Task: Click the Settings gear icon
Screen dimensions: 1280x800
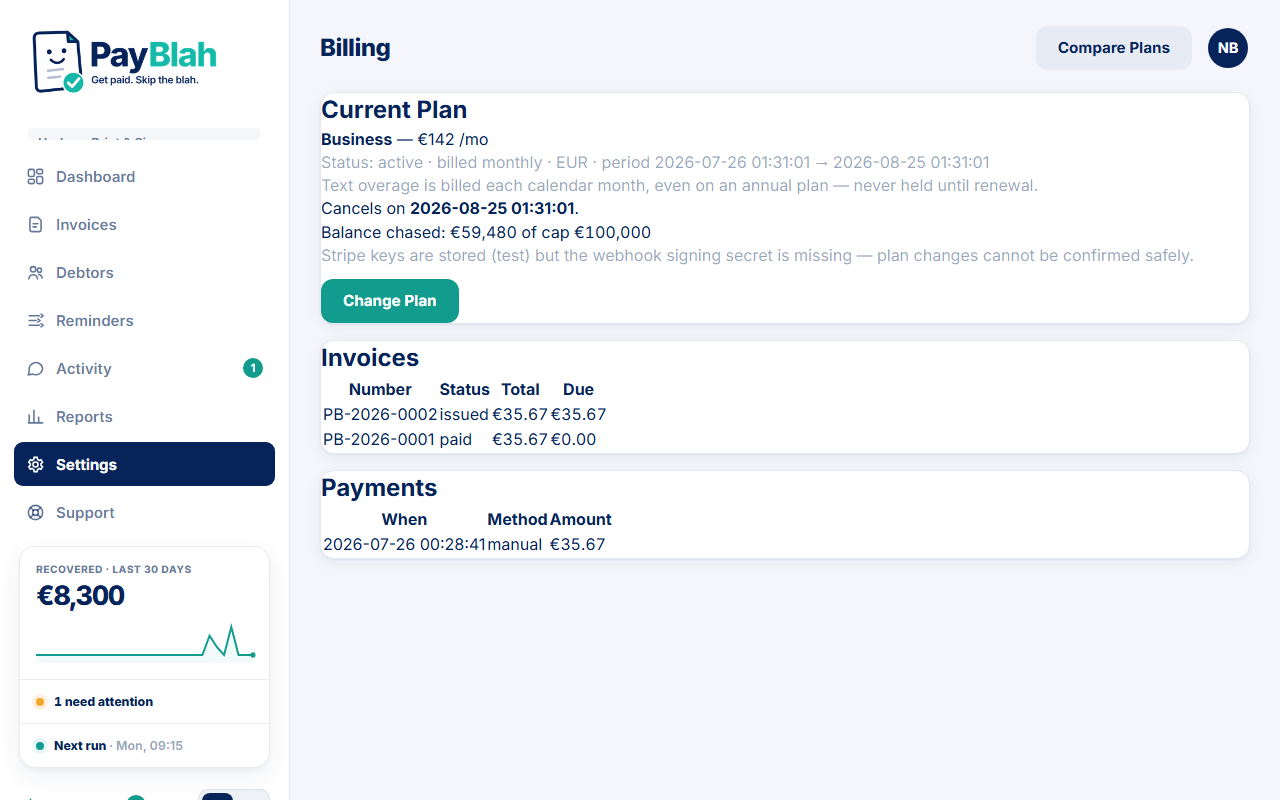Action: point(36,465)
